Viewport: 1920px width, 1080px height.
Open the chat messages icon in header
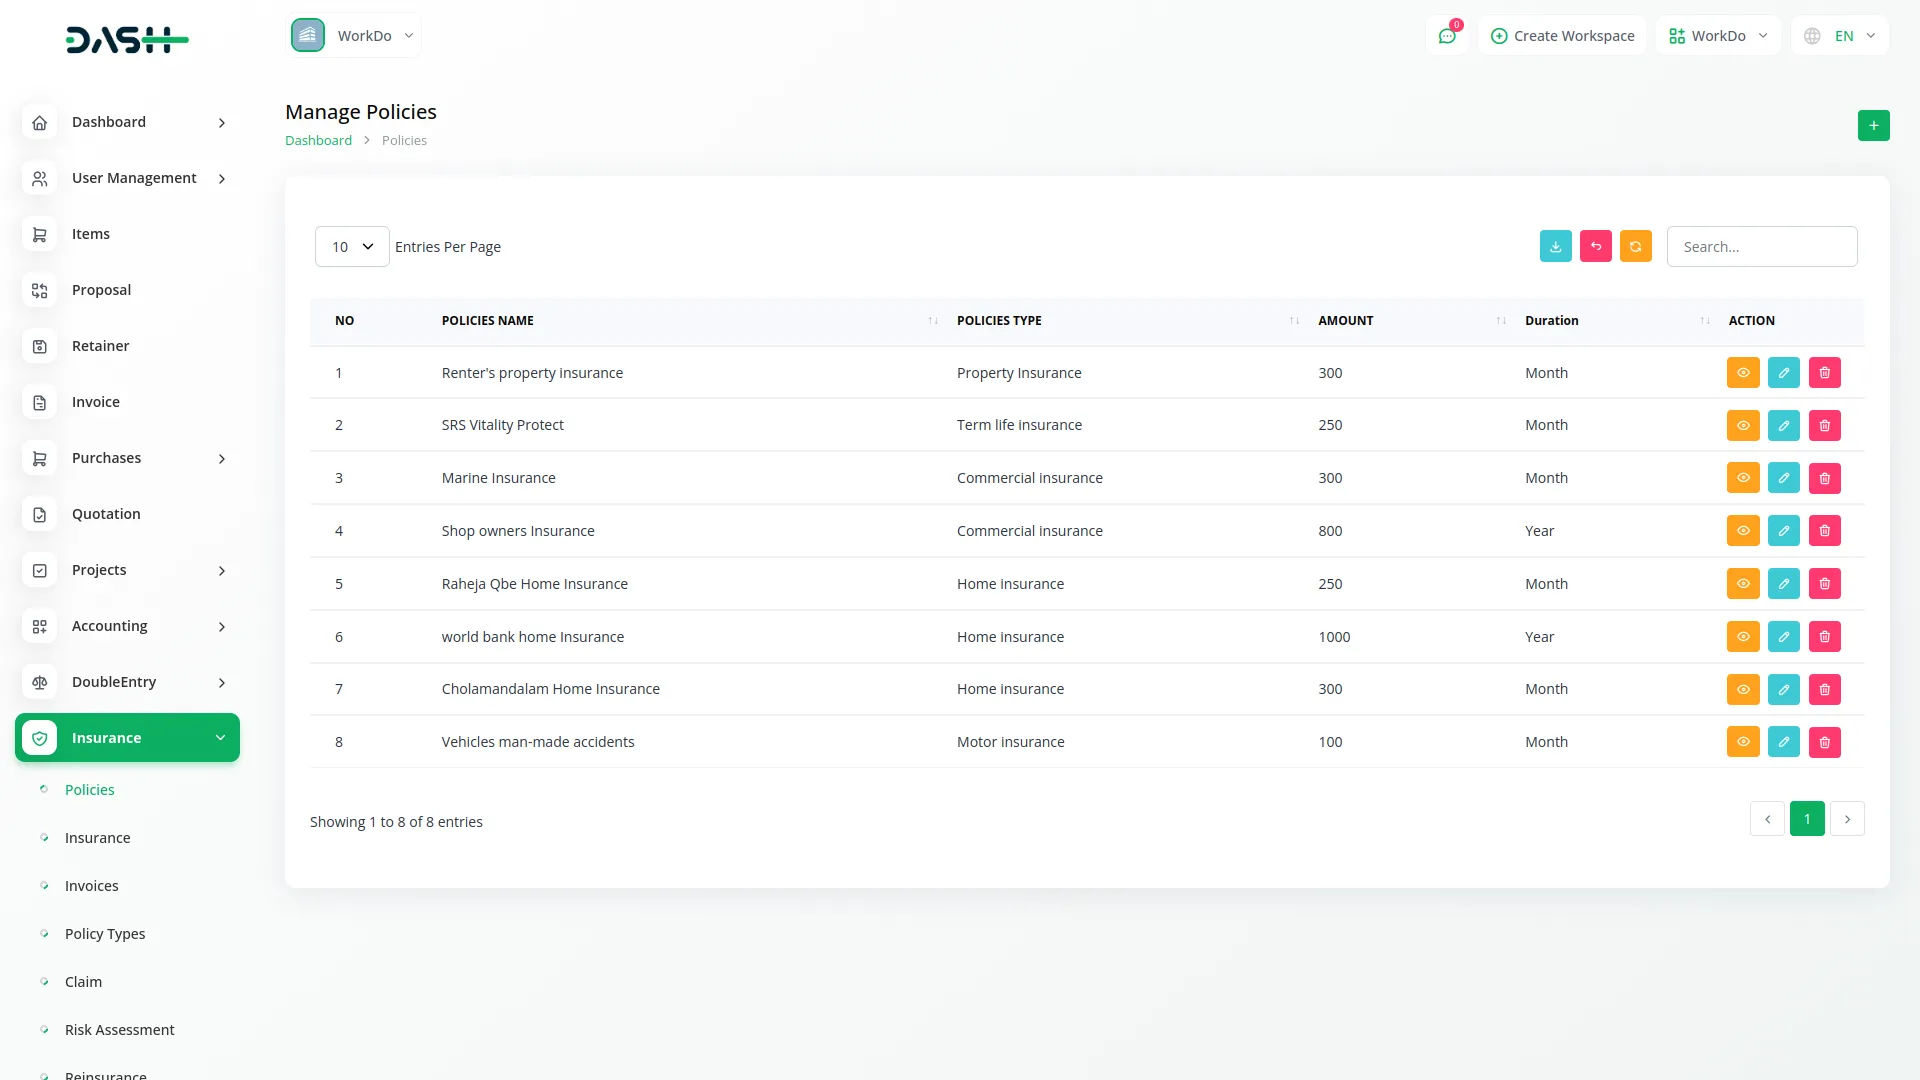(x=1447, y=35)
